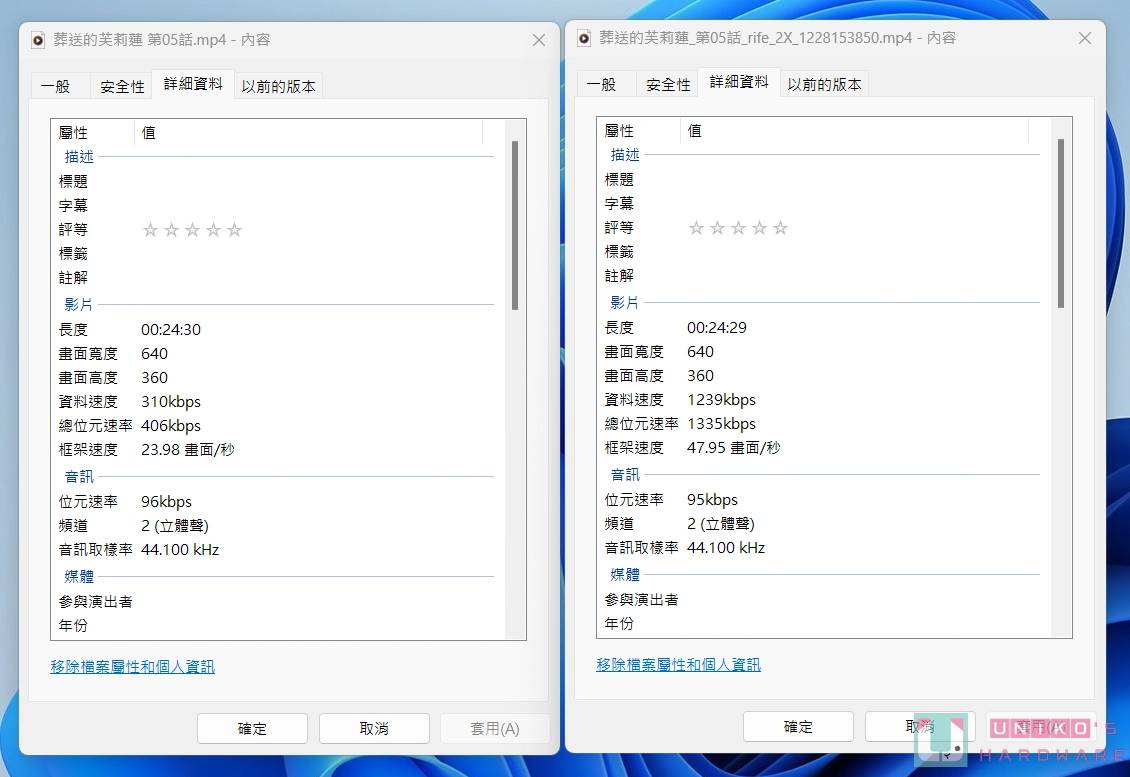Click 確定 button in rife_2X window
1130x777 pixels.
[x=798, y=727]
